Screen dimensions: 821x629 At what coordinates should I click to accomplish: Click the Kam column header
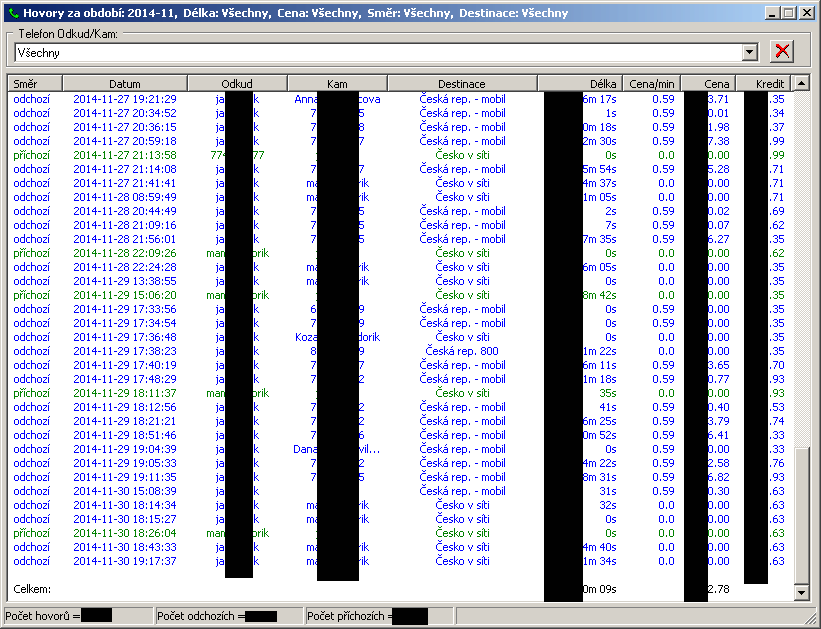click(x=337, y=84)
